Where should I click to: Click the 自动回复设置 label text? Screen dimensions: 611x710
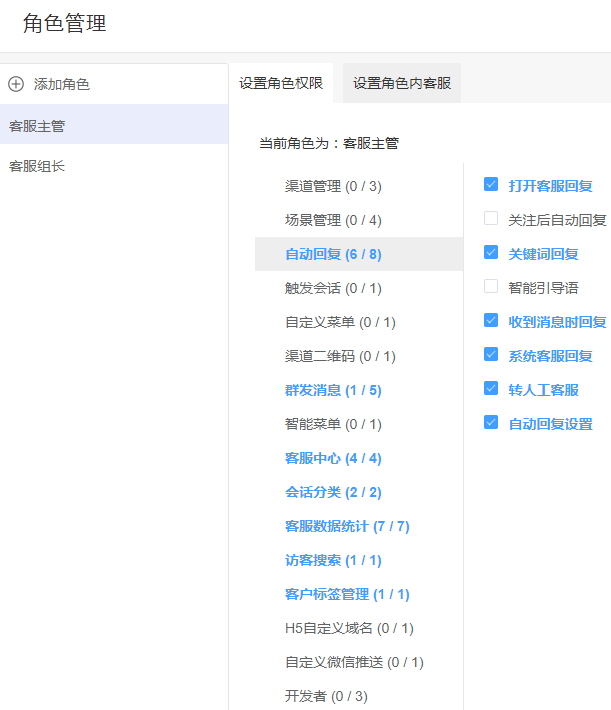click(x=550, y=424)
